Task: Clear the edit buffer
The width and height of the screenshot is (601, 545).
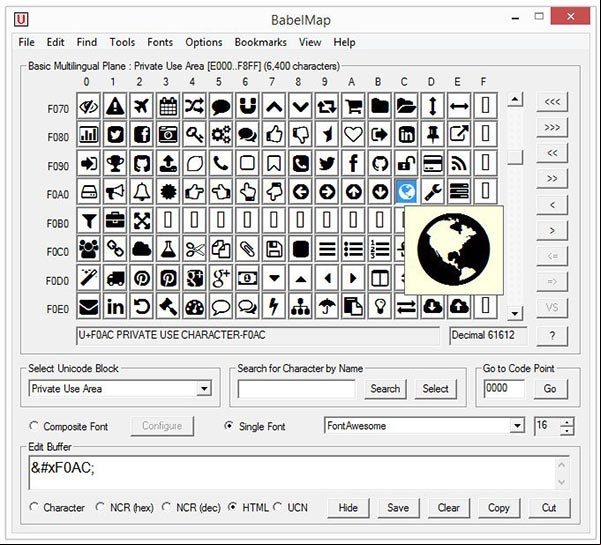Action: pos(448,508)
